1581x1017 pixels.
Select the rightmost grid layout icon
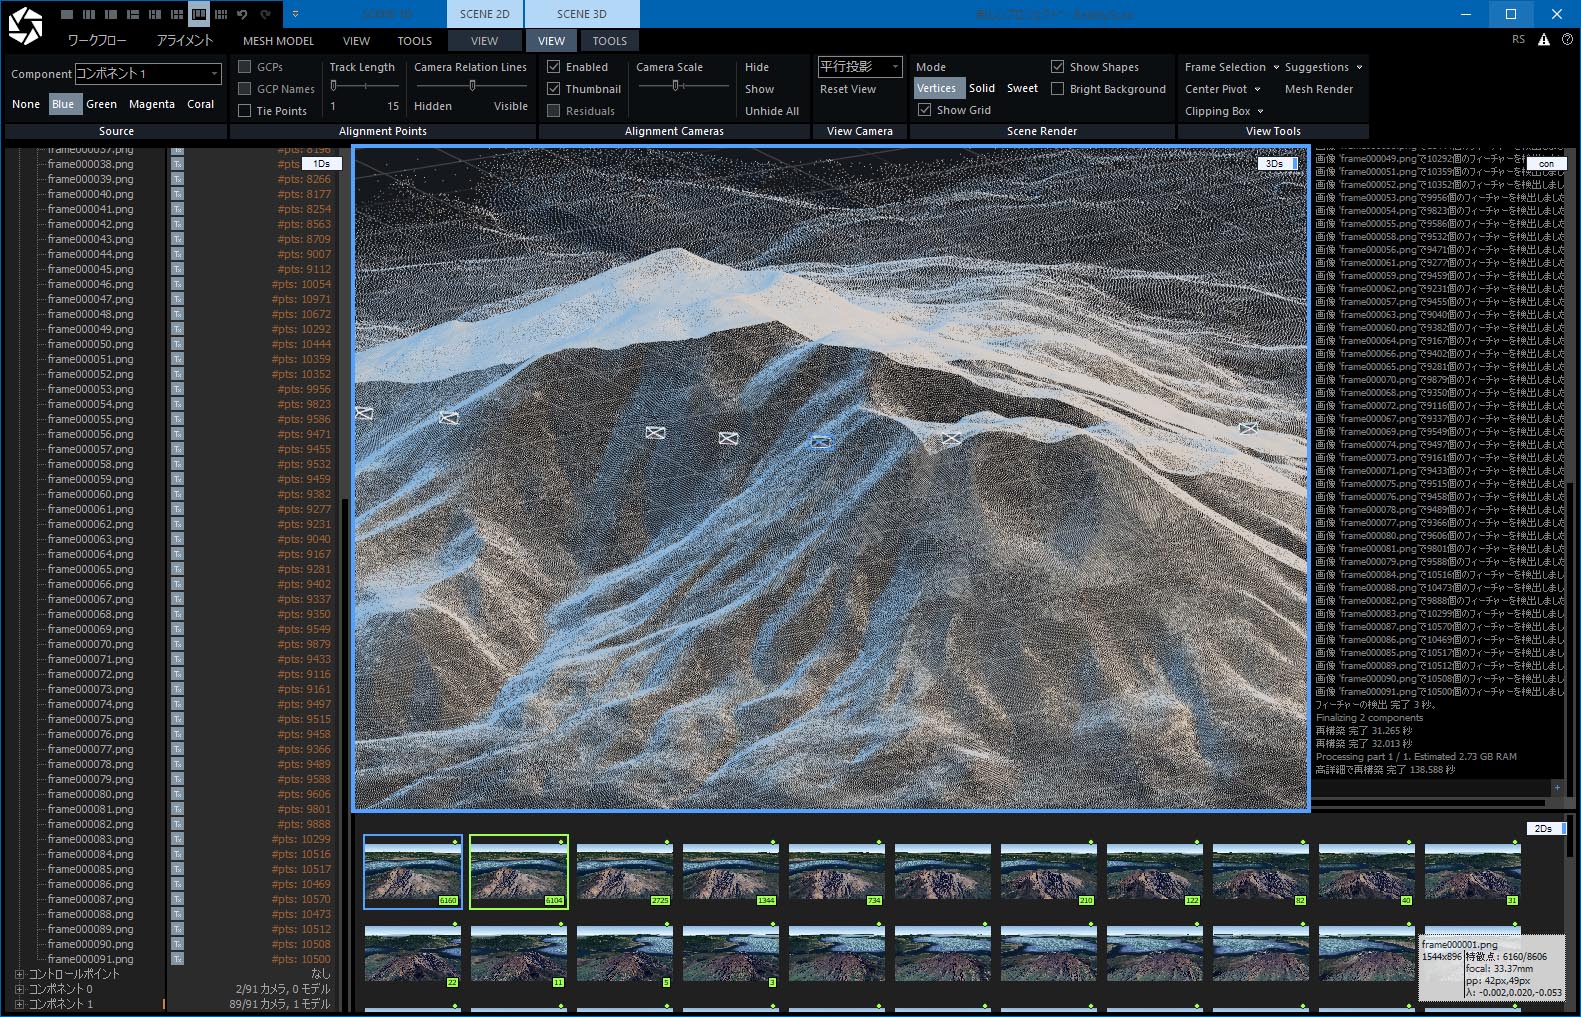coord(221,14)
